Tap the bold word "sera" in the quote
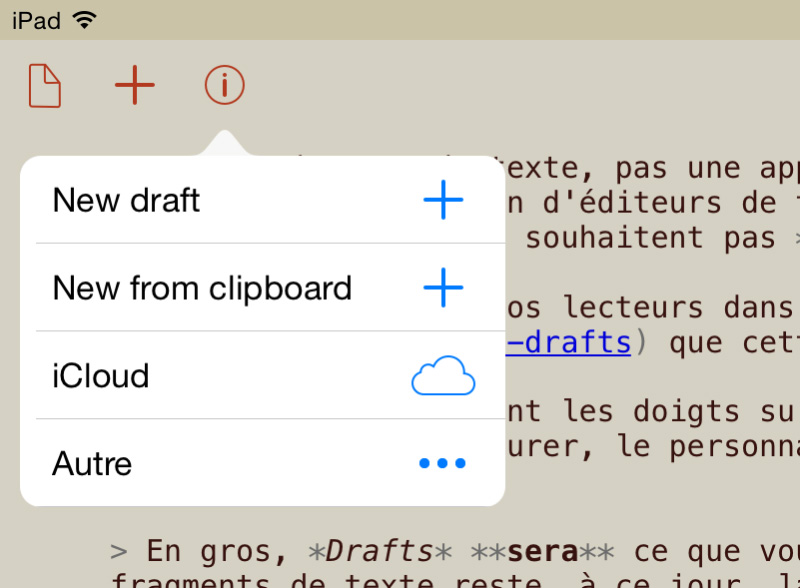 (x=543, y=551)
